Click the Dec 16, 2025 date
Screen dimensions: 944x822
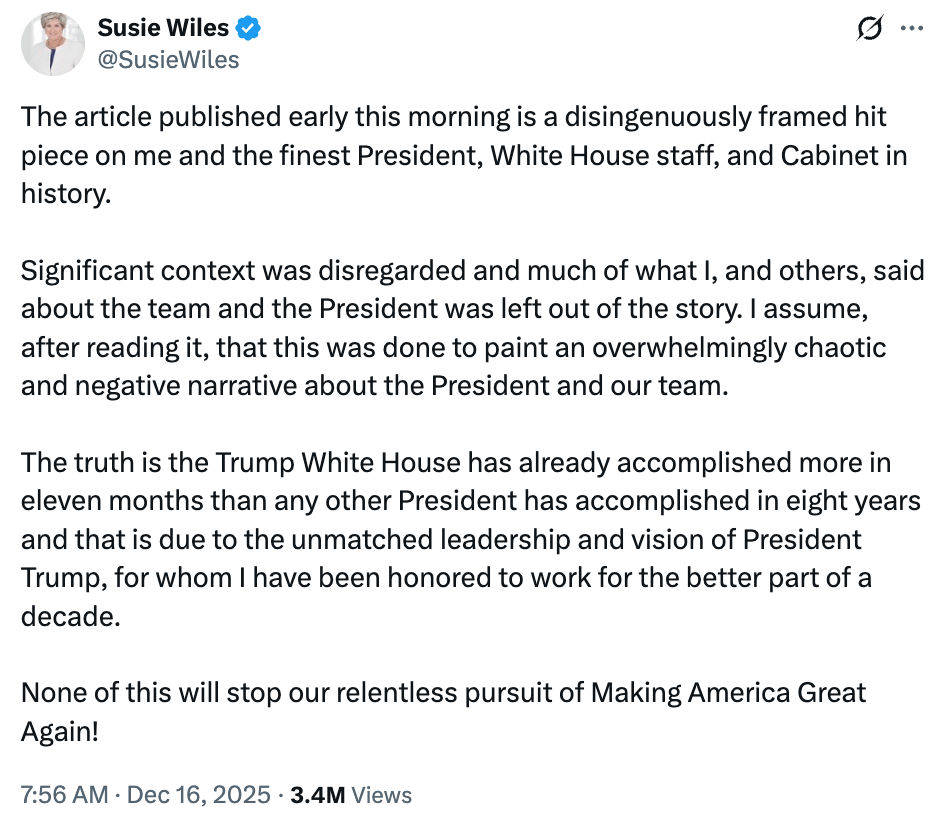(199, 795)
